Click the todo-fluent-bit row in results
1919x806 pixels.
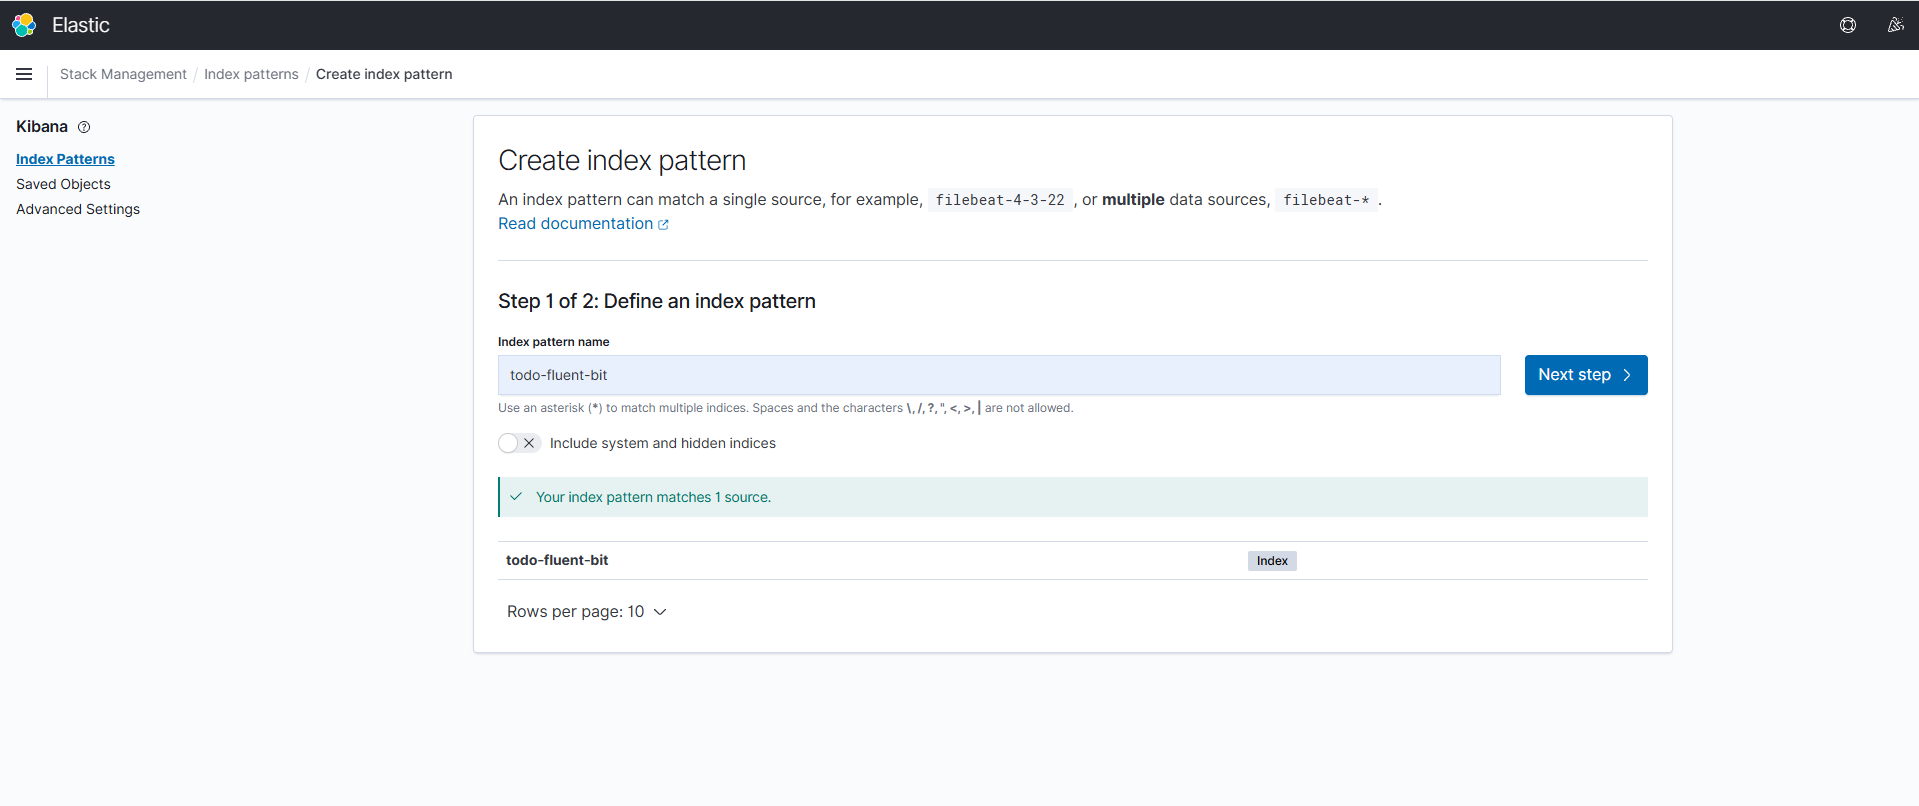pyautogui.click(x=1073, y=561)
